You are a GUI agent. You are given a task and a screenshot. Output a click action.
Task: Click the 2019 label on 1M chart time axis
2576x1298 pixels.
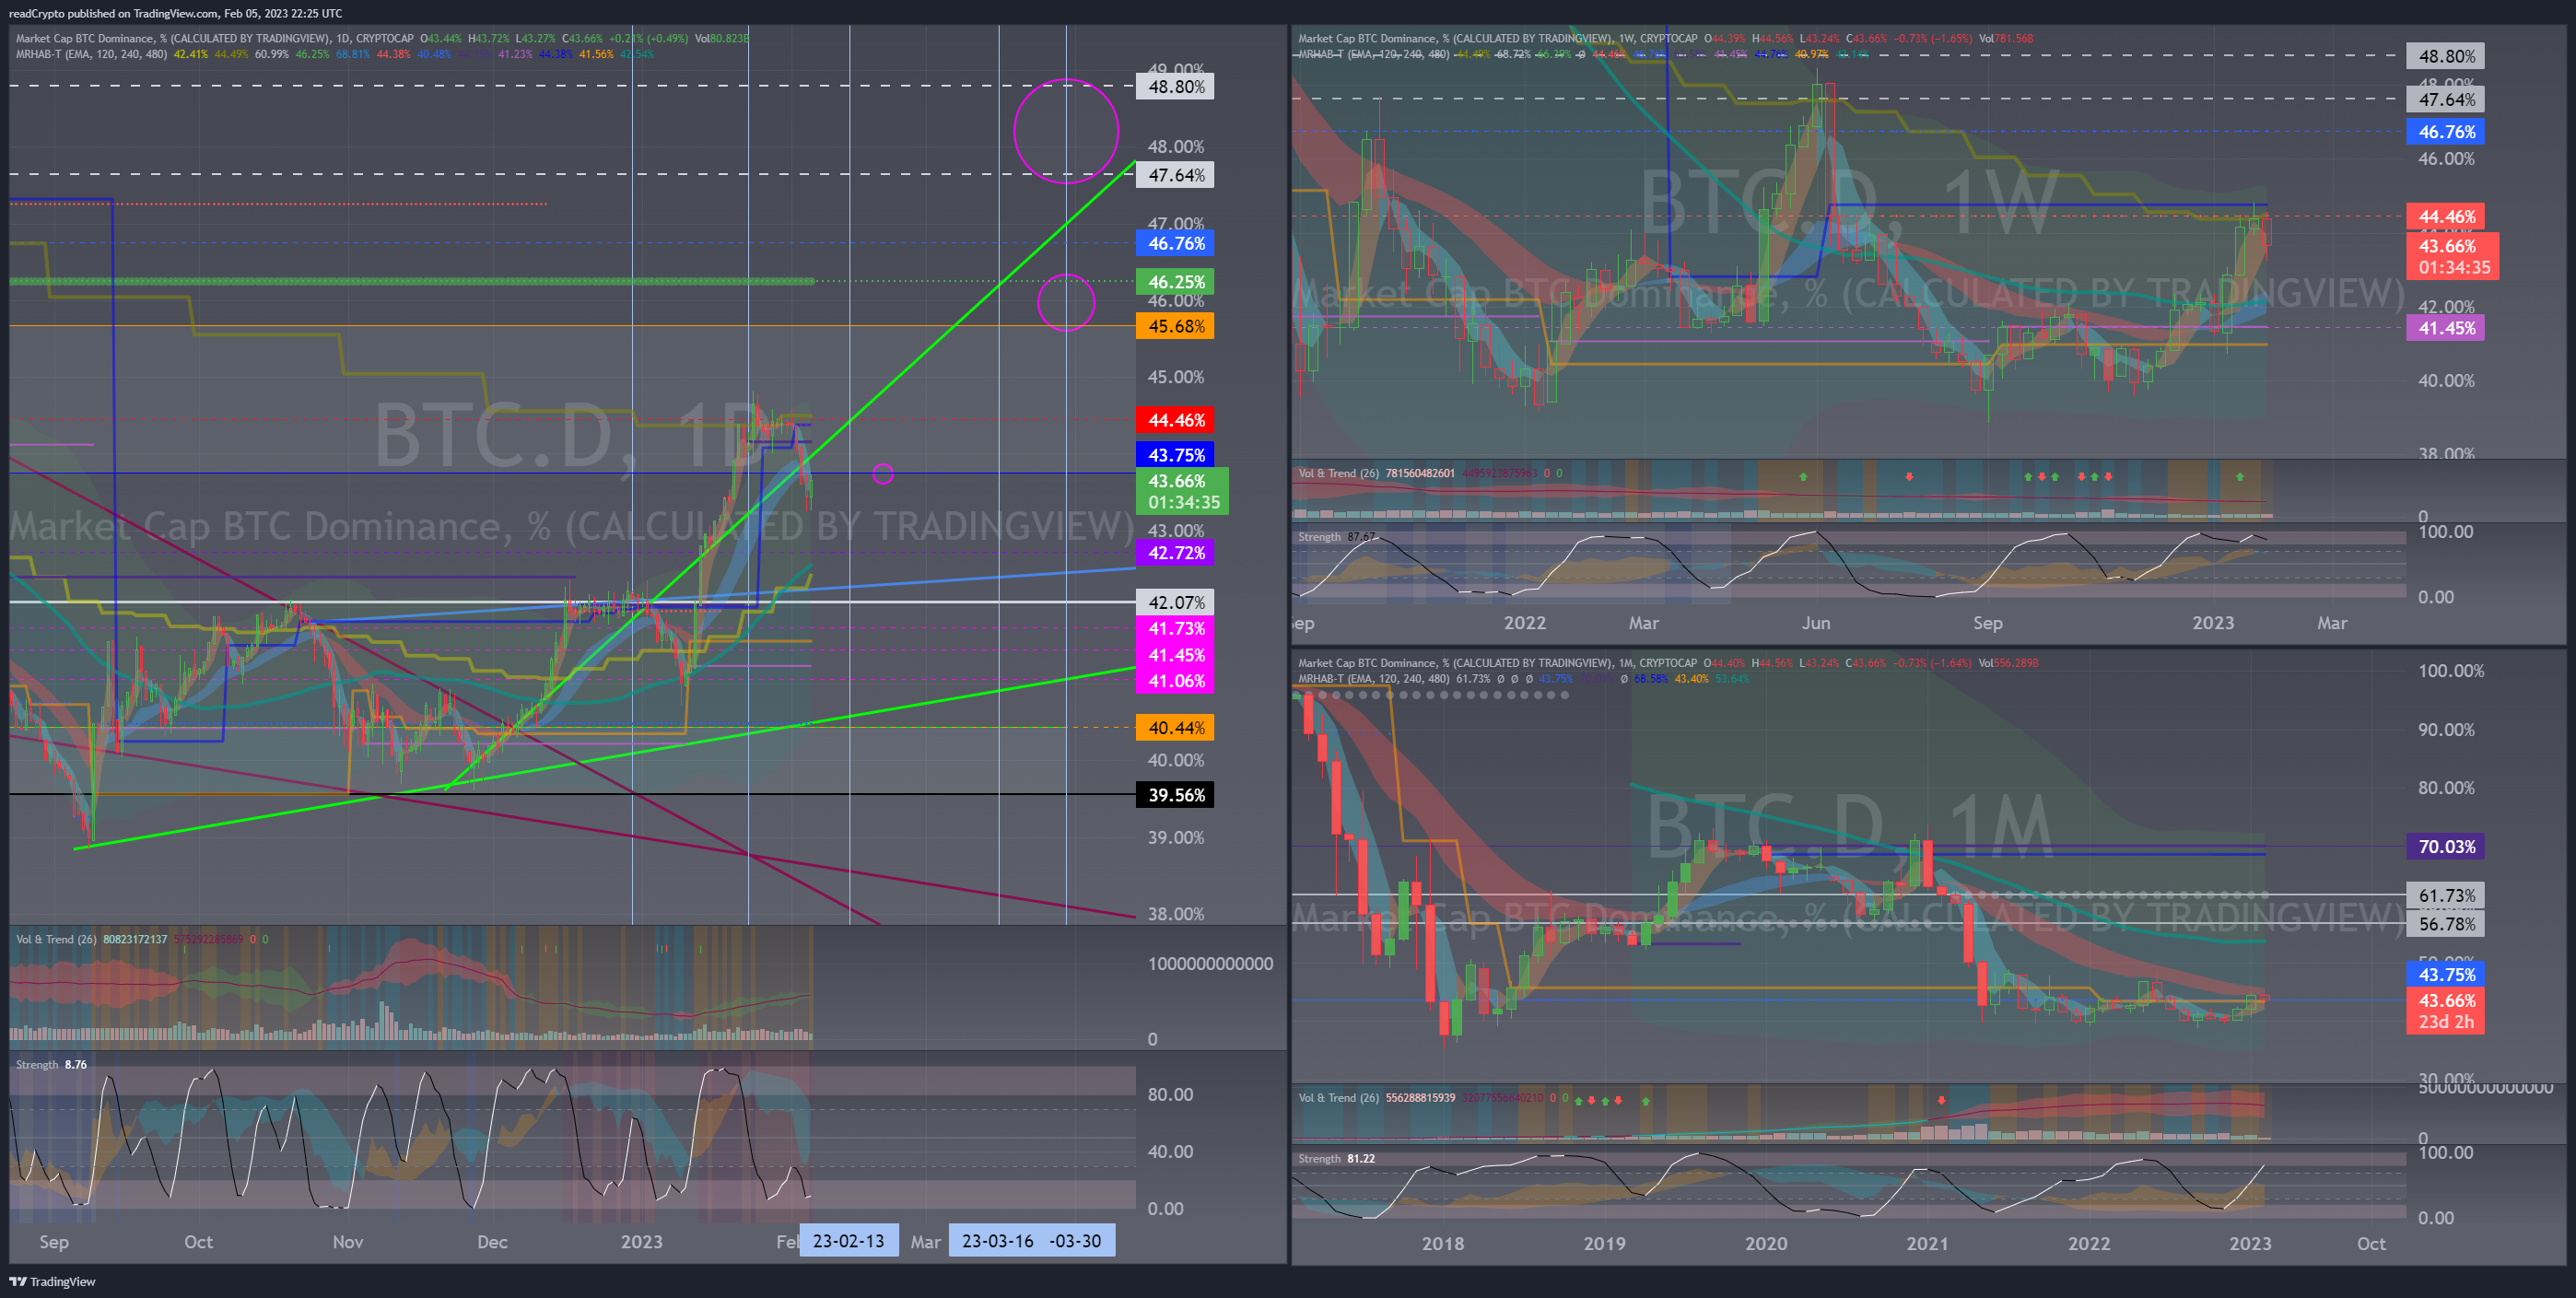pyautogui.click(x=1604, y=1243)
